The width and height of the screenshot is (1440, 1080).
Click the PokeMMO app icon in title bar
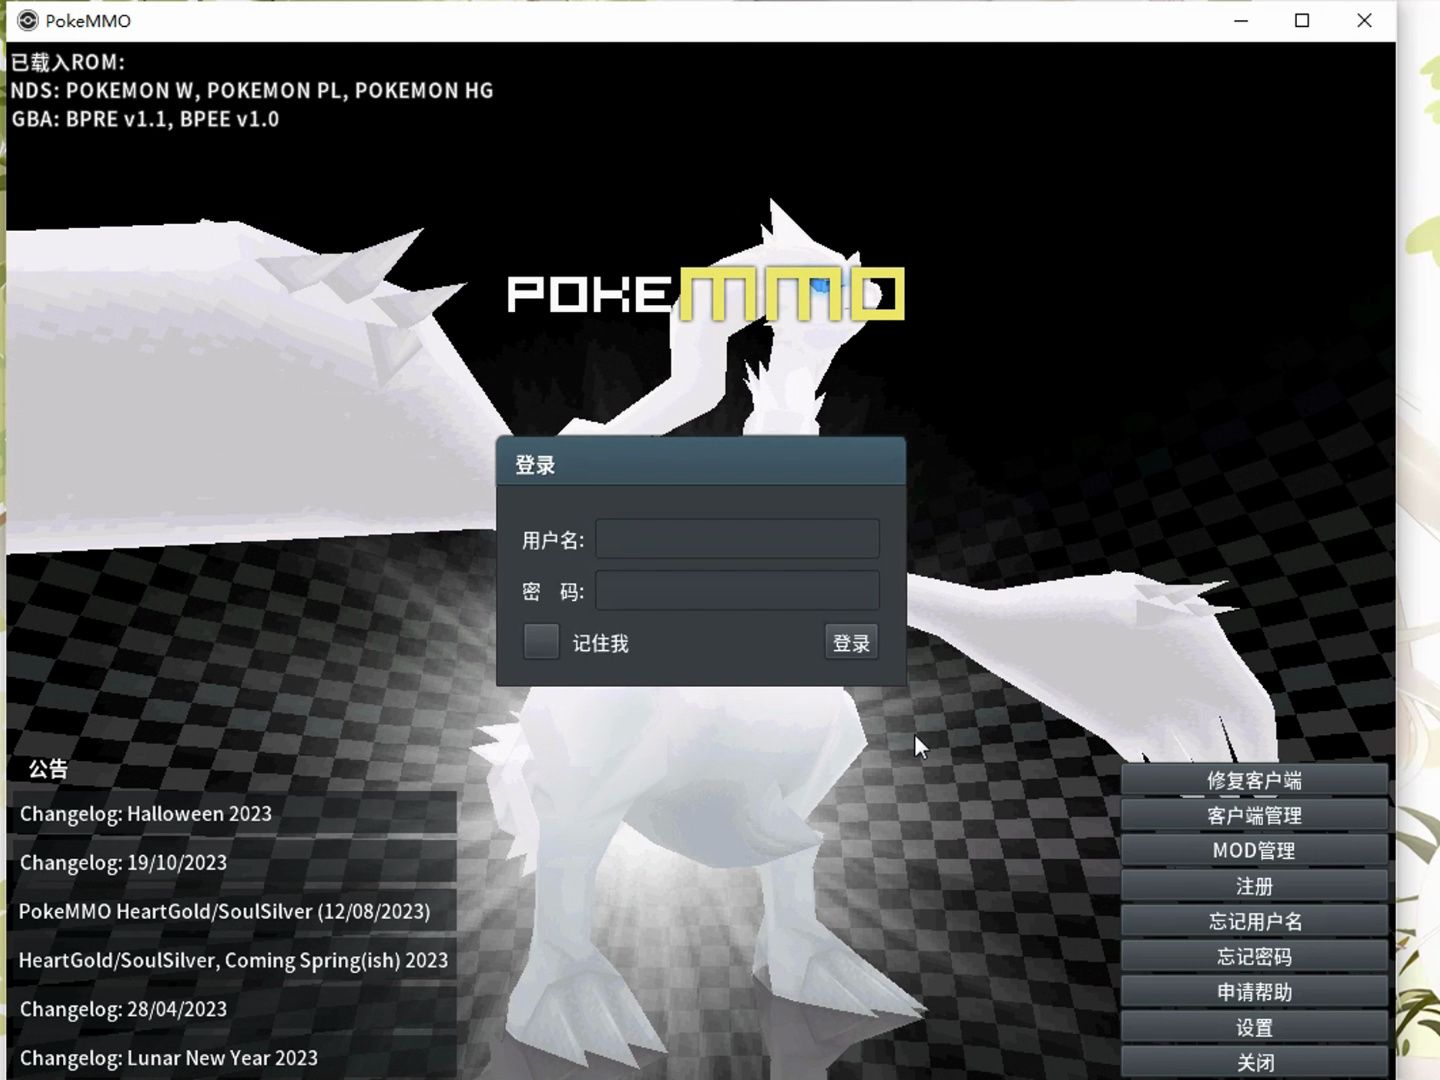[28, 20]
